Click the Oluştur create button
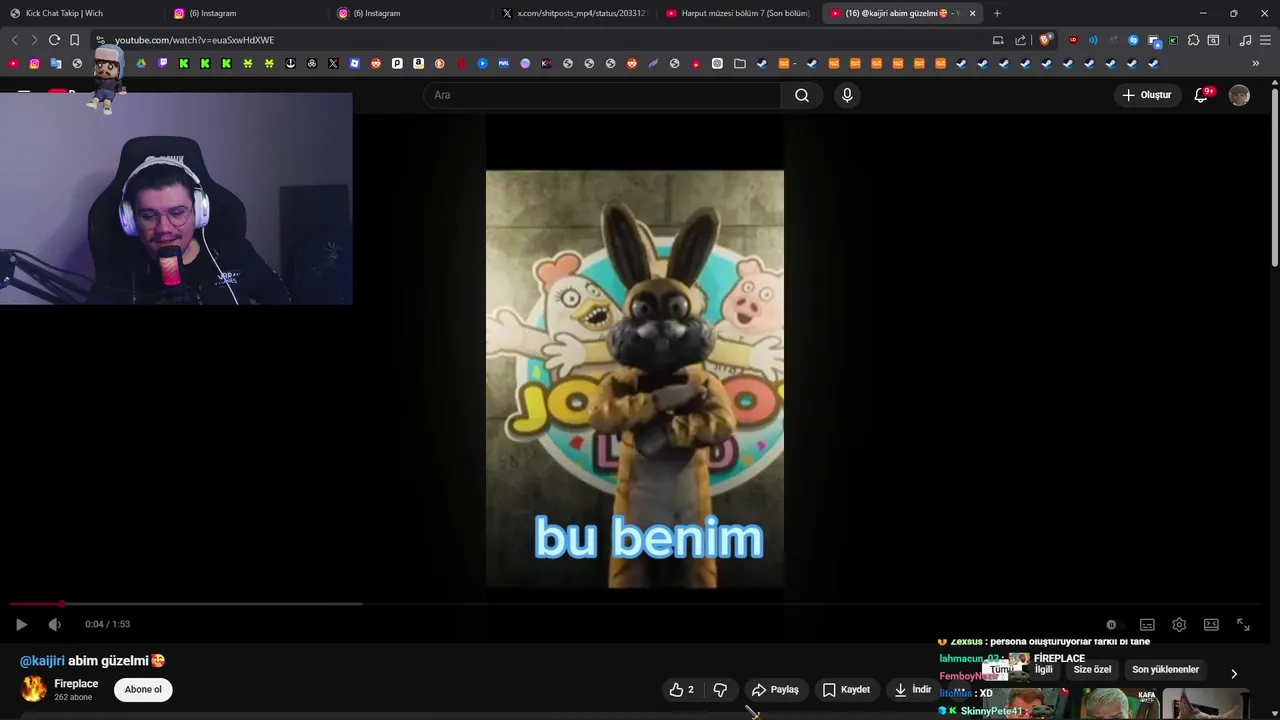The width and height of the screenshot is (1280, 720). pos(1146,95)
